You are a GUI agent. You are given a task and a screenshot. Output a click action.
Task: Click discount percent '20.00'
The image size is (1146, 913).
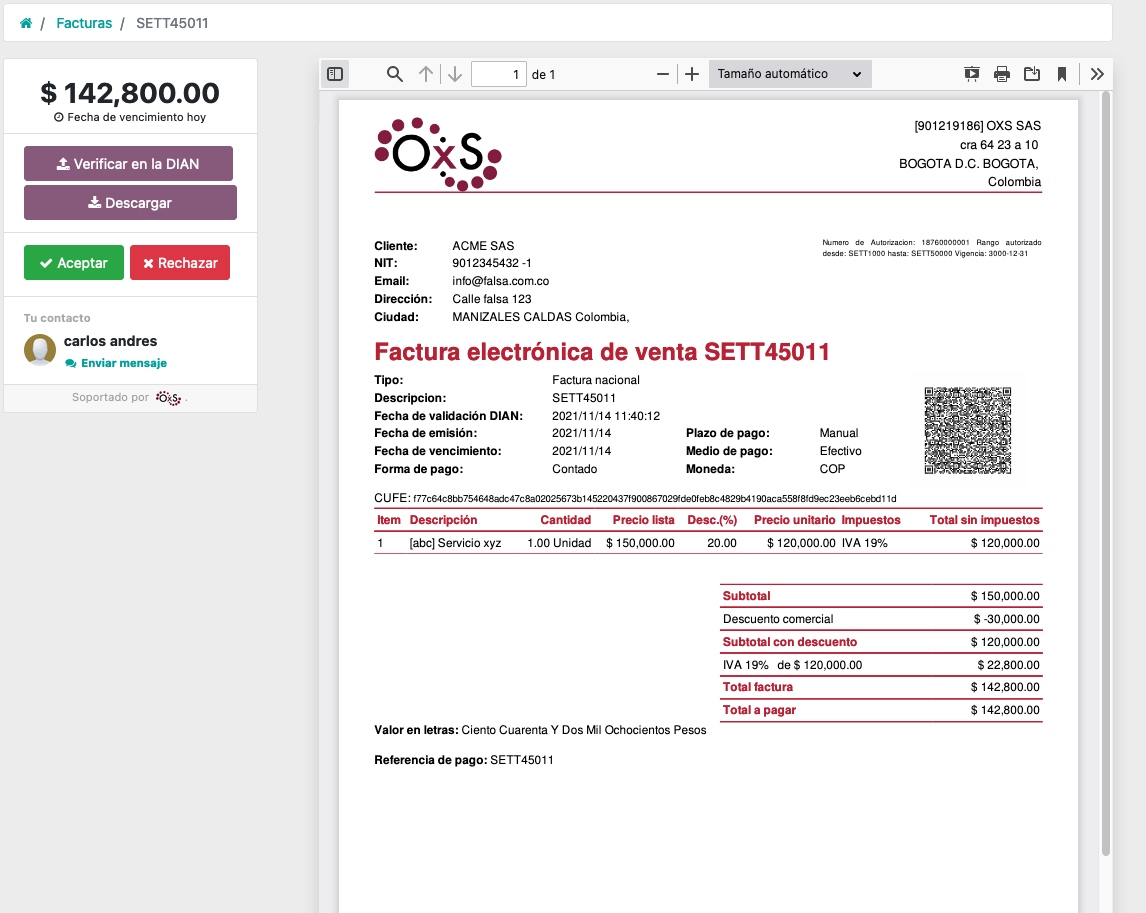tap(722, 543)
